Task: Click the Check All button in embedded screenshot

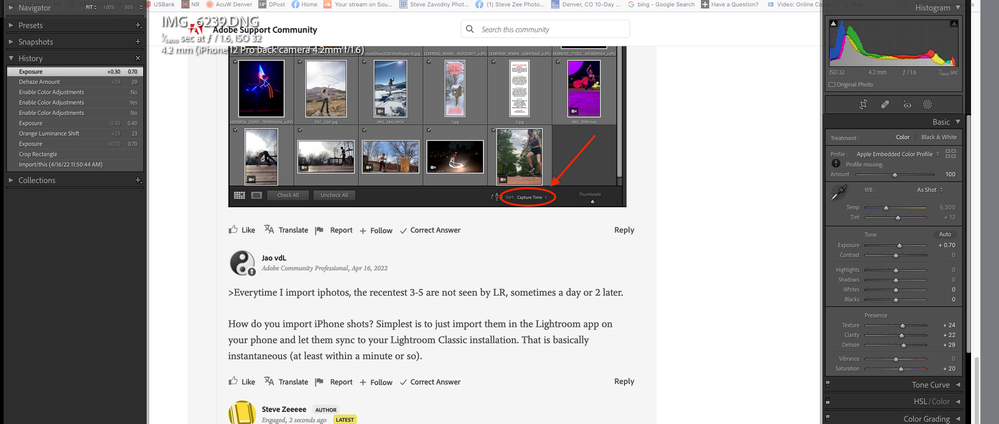Action: [x=288, y=195]
